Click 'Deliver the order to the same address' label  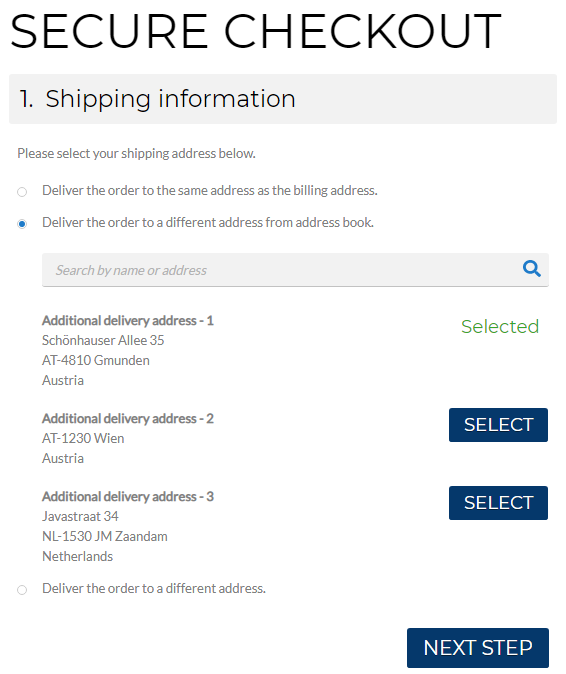(x=210, y=190)
